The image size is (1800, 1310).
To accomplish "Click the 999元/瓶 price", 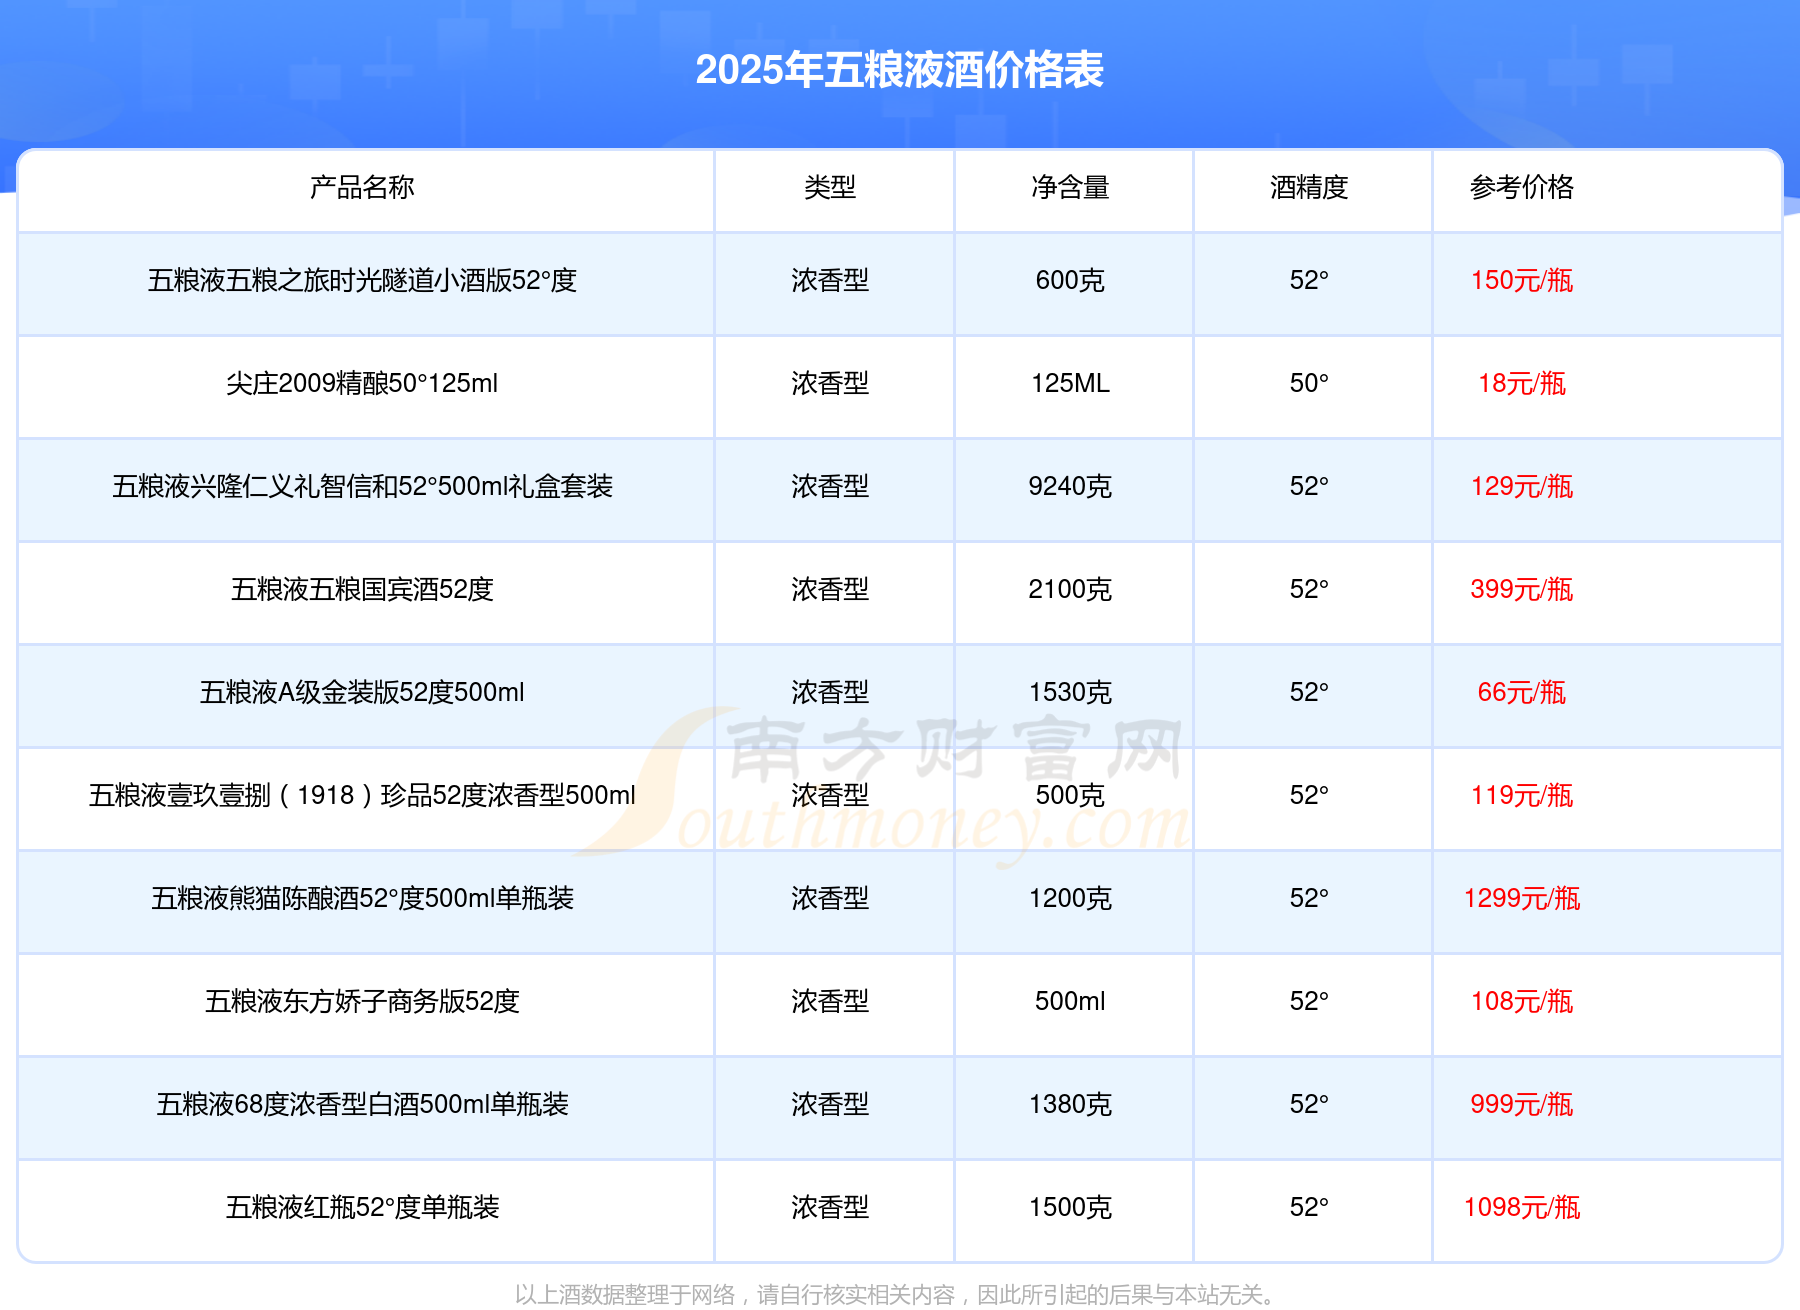I will pyautogui.click(x=1522, y=1104).
